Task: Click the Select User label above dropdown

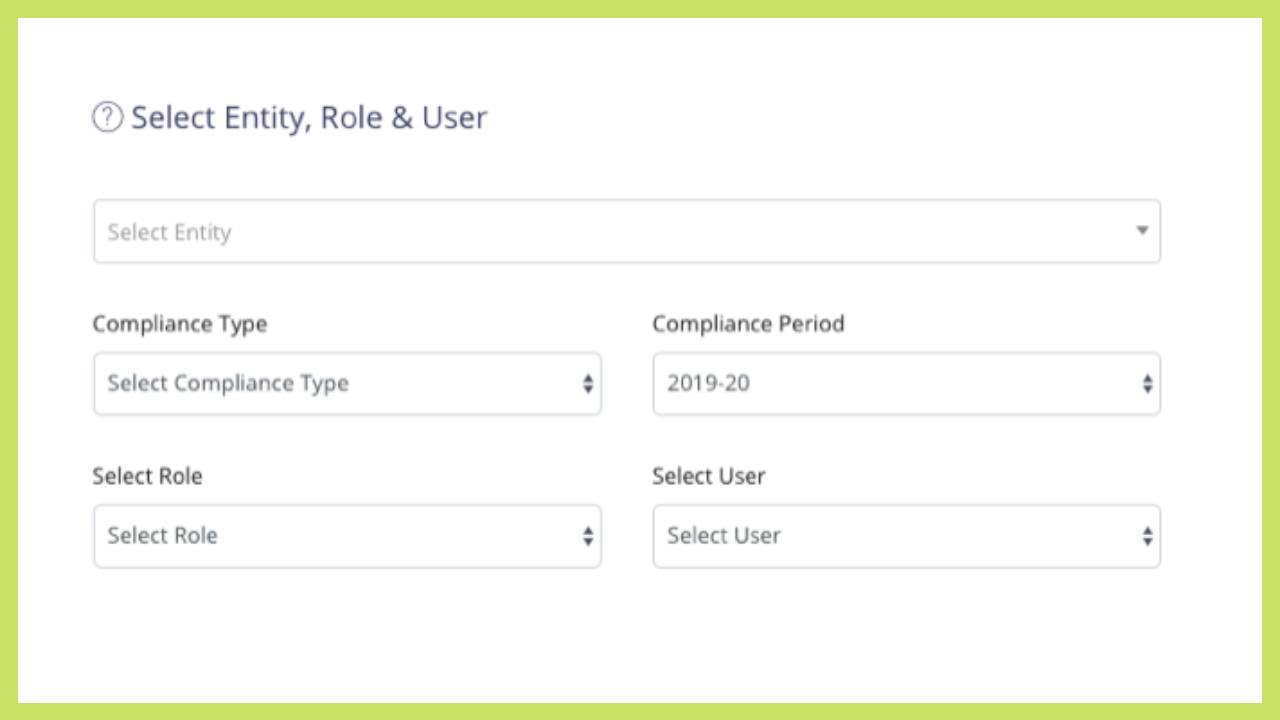Action: pos(708,476)
